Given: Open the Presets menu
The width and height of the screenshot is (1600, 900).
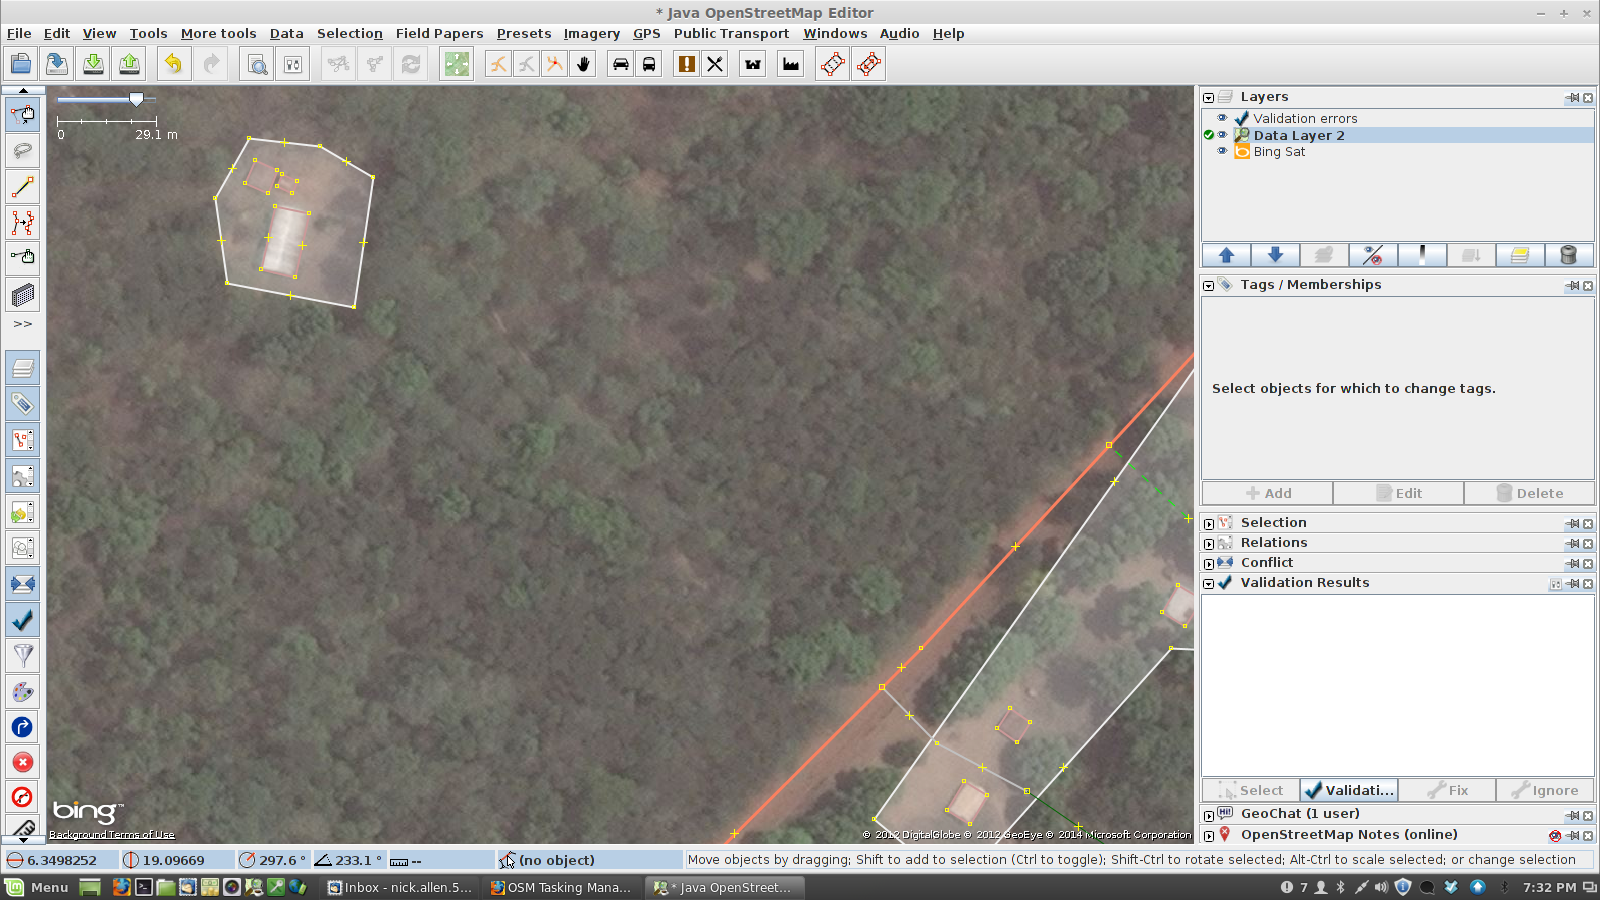Looking at the screenshot, I should pos(524,33).
